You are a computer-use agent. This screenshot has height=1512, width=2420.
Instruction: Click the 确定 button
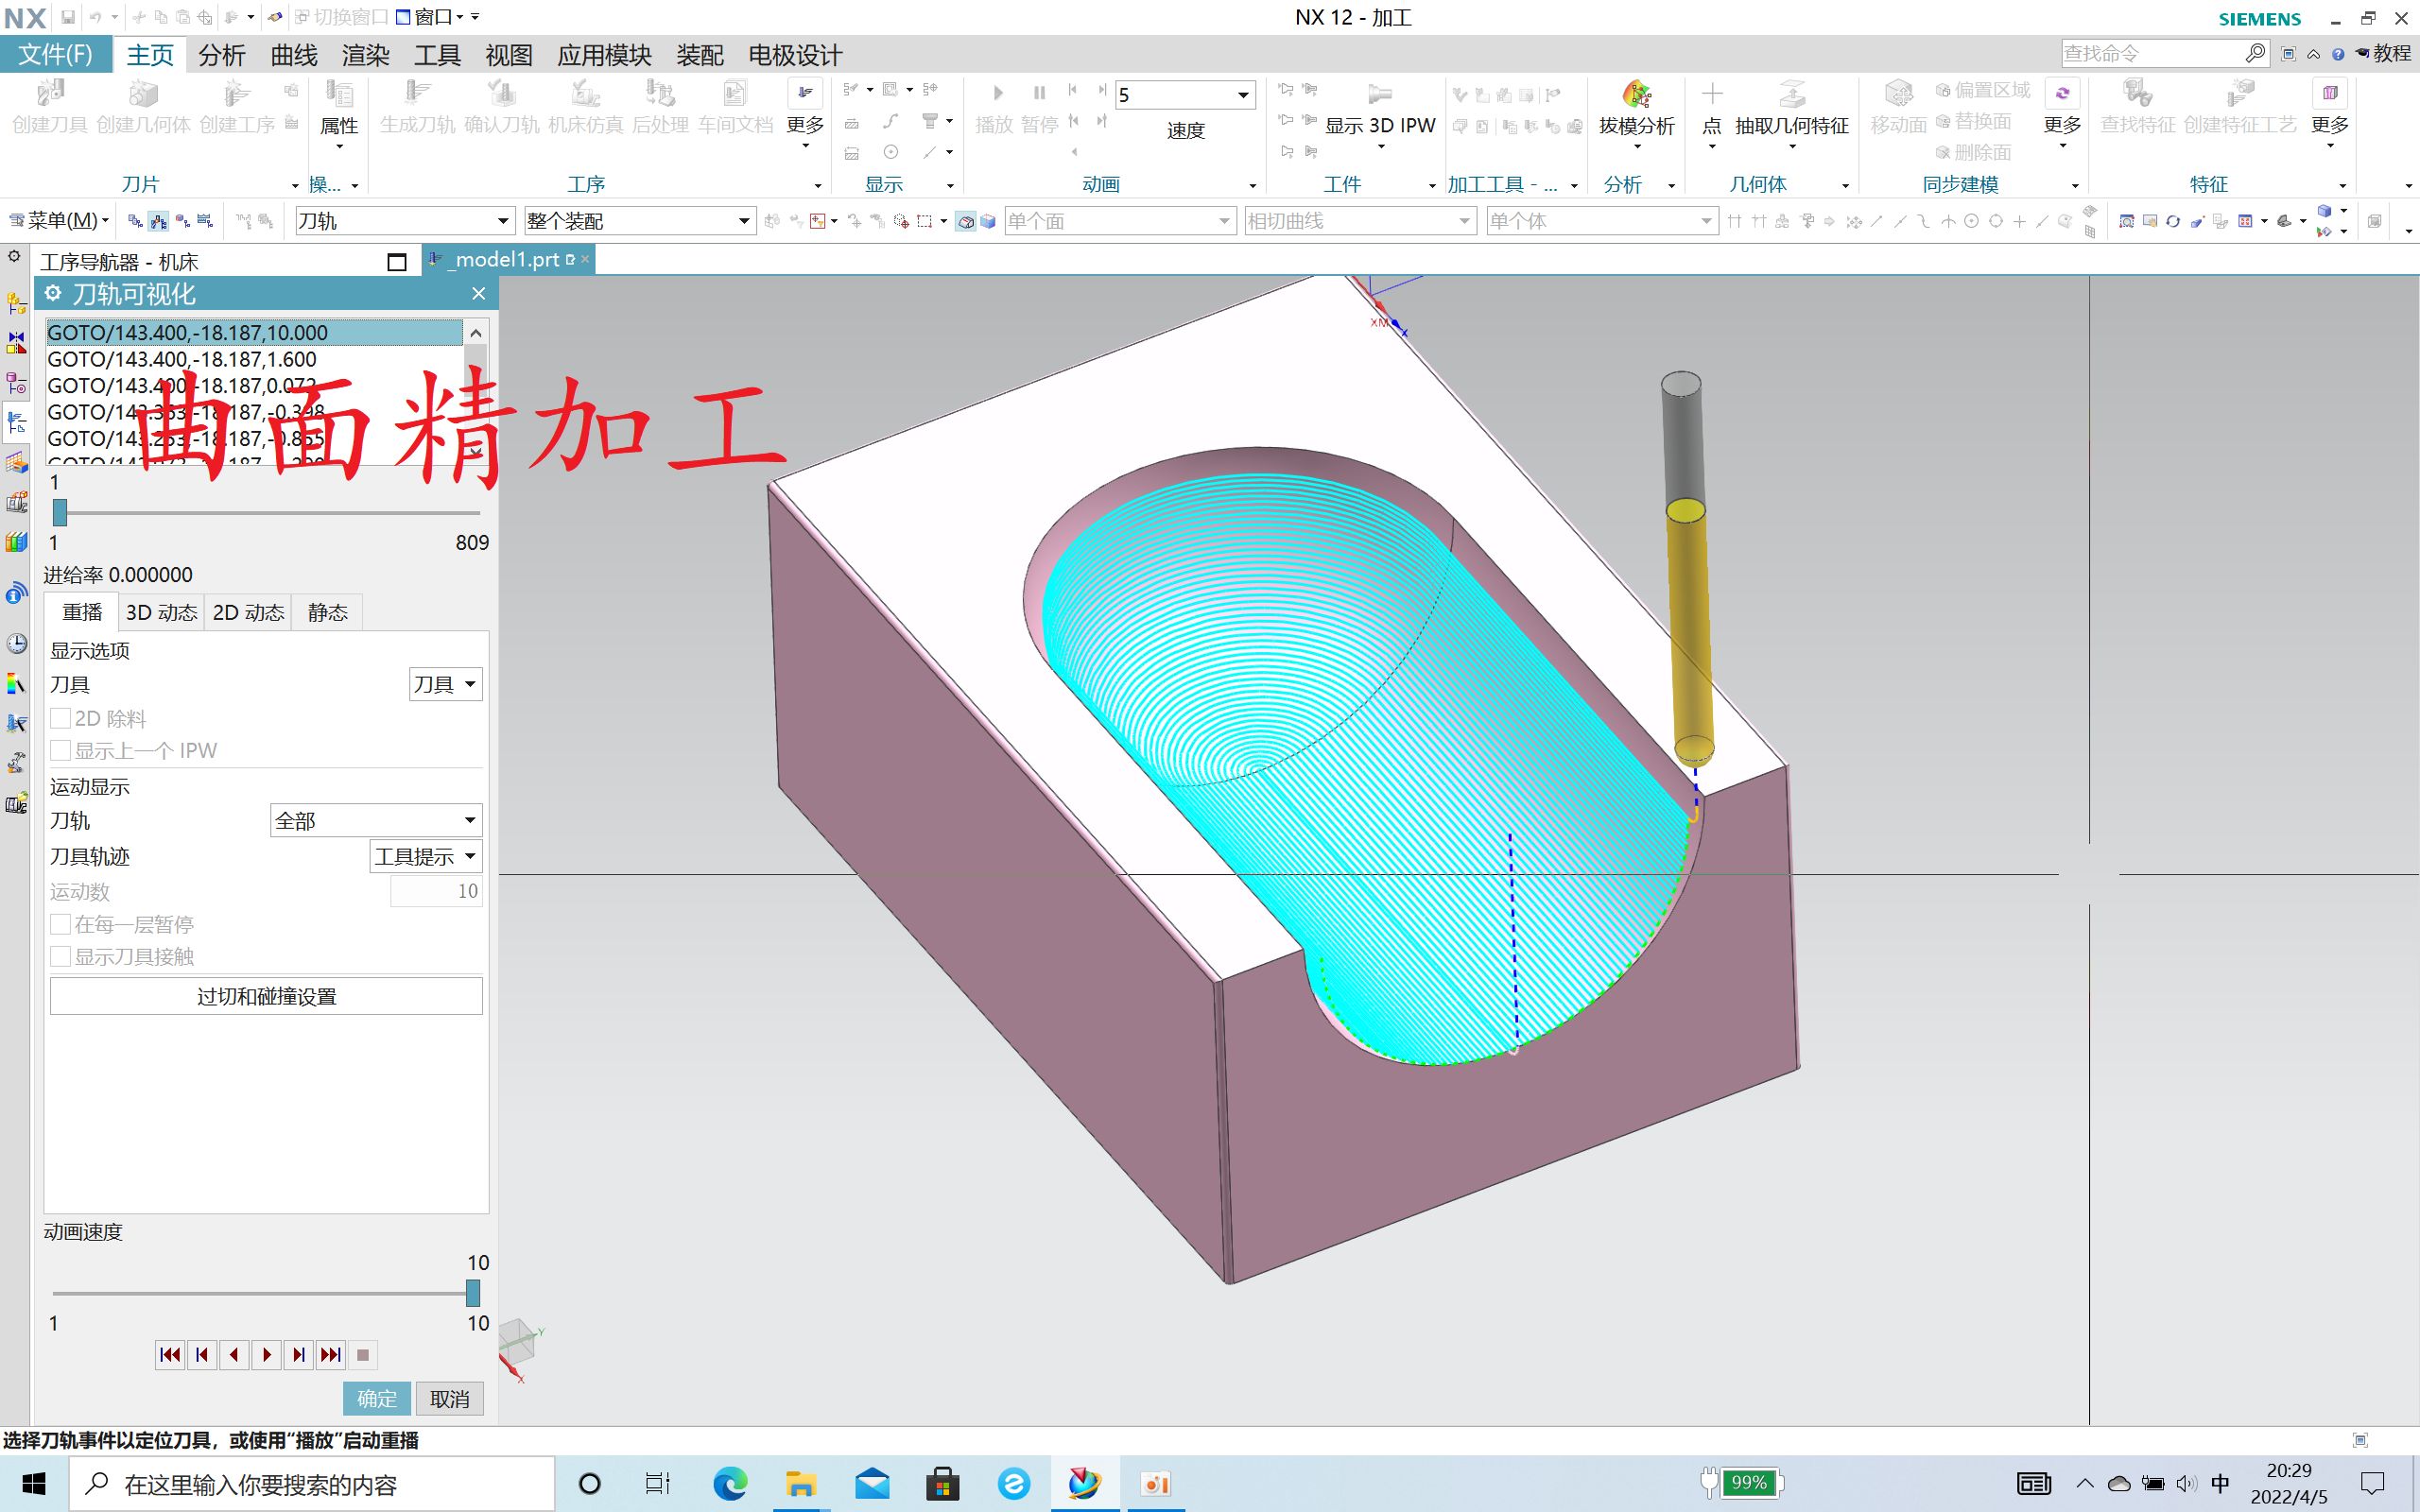[x=377, y=1399]
